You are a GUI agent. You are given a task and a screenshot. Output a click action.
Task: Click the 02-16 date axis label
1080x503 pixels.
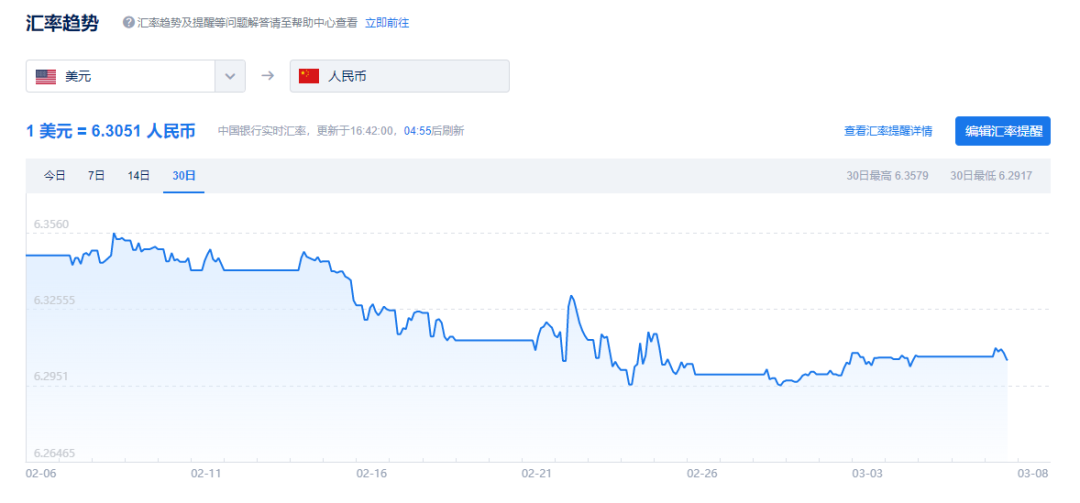(371, 473)
